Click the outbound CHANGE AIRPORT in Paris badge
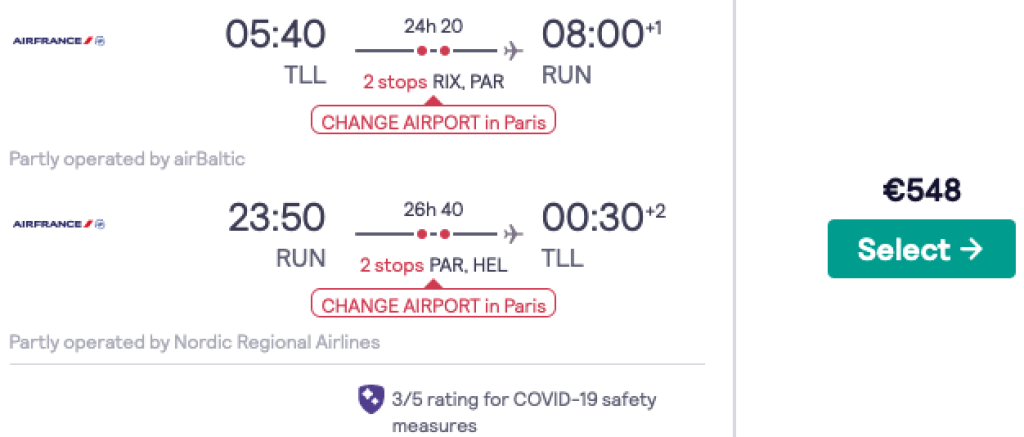This screenshot has width=1024, height=437. click(433, 121)
